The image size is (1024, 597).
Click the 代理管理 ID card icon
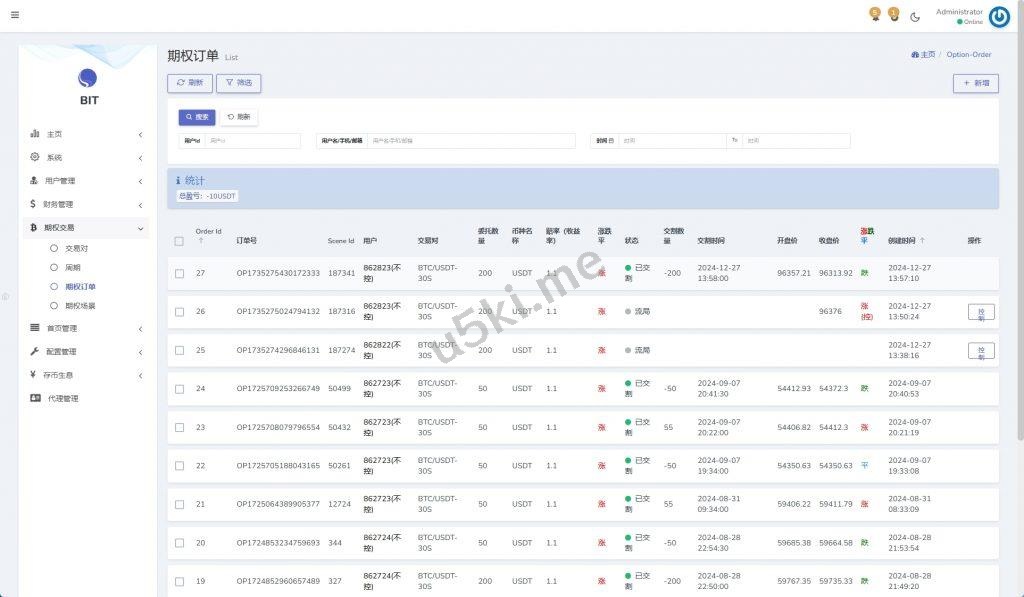pos(35,398)
